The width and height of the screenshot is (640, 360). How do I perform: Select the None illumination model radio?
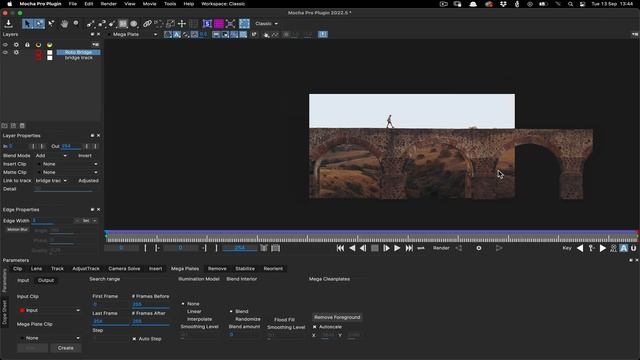183,304
